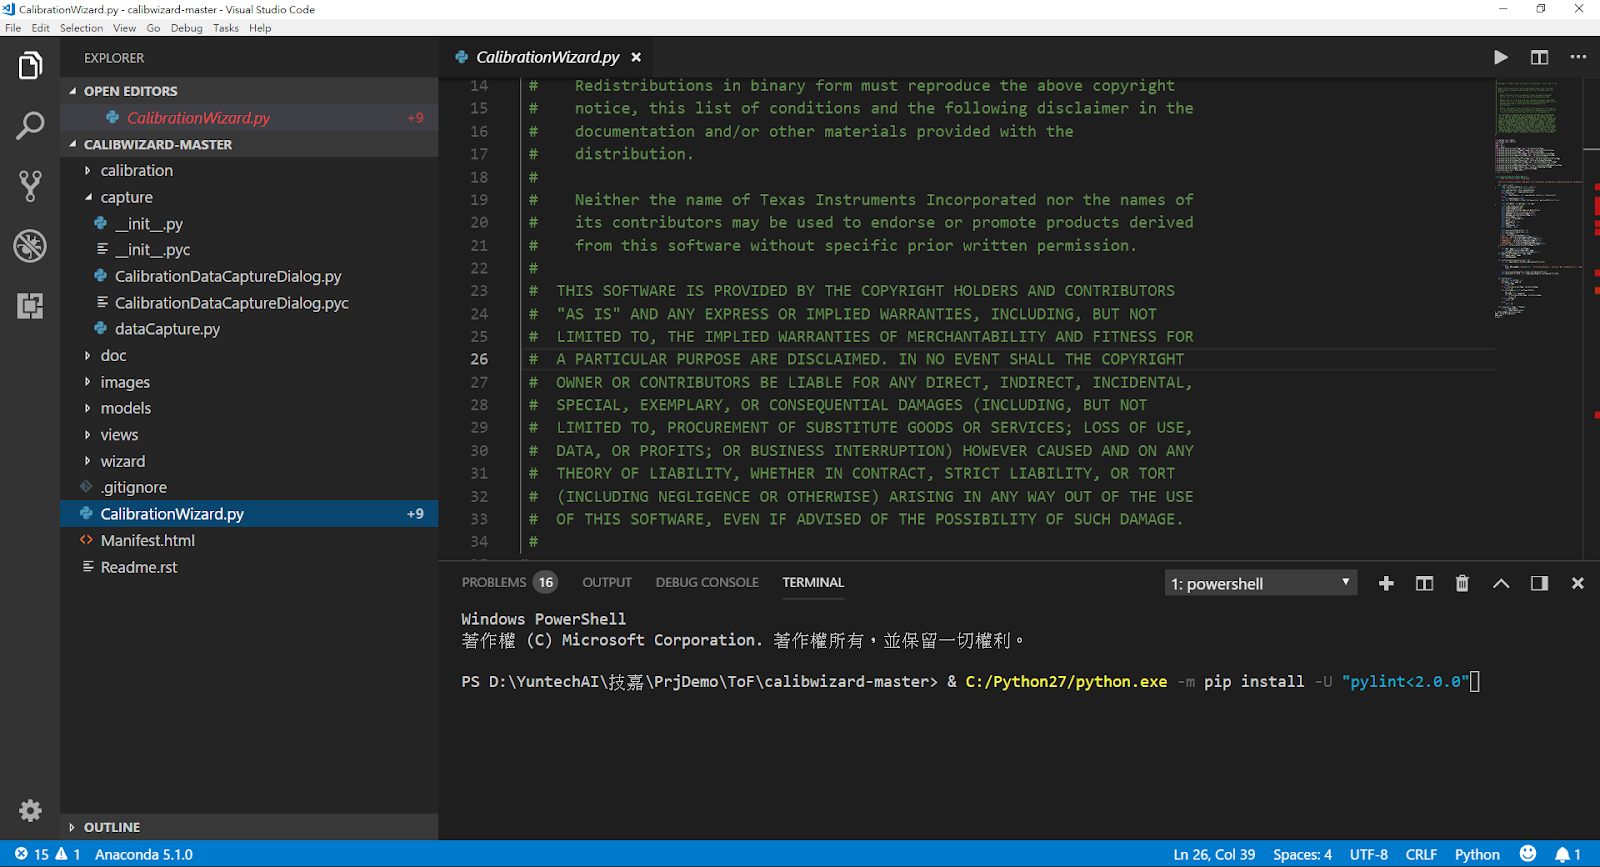Screen dimensions: 1600x867
Task: Open the __init__.pyc file
Action: 249,250
